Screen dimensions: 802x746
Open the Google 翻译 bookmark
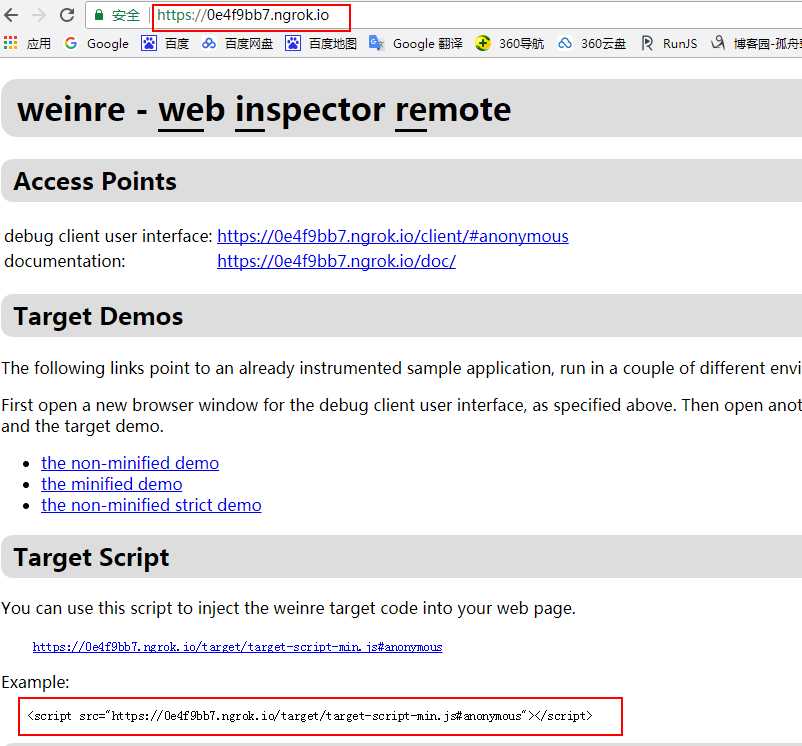tap(416, 43)
